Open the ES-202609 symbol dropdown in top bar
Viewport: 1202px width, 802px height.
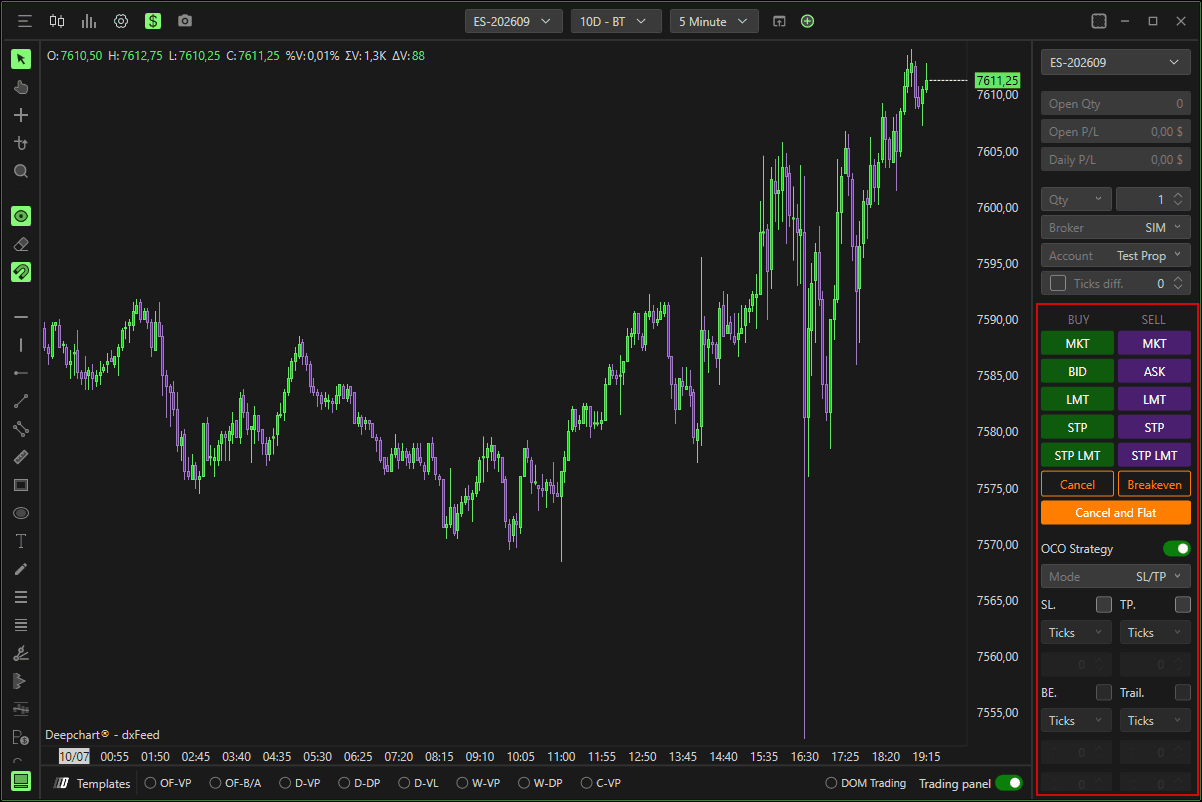[514, 21]
